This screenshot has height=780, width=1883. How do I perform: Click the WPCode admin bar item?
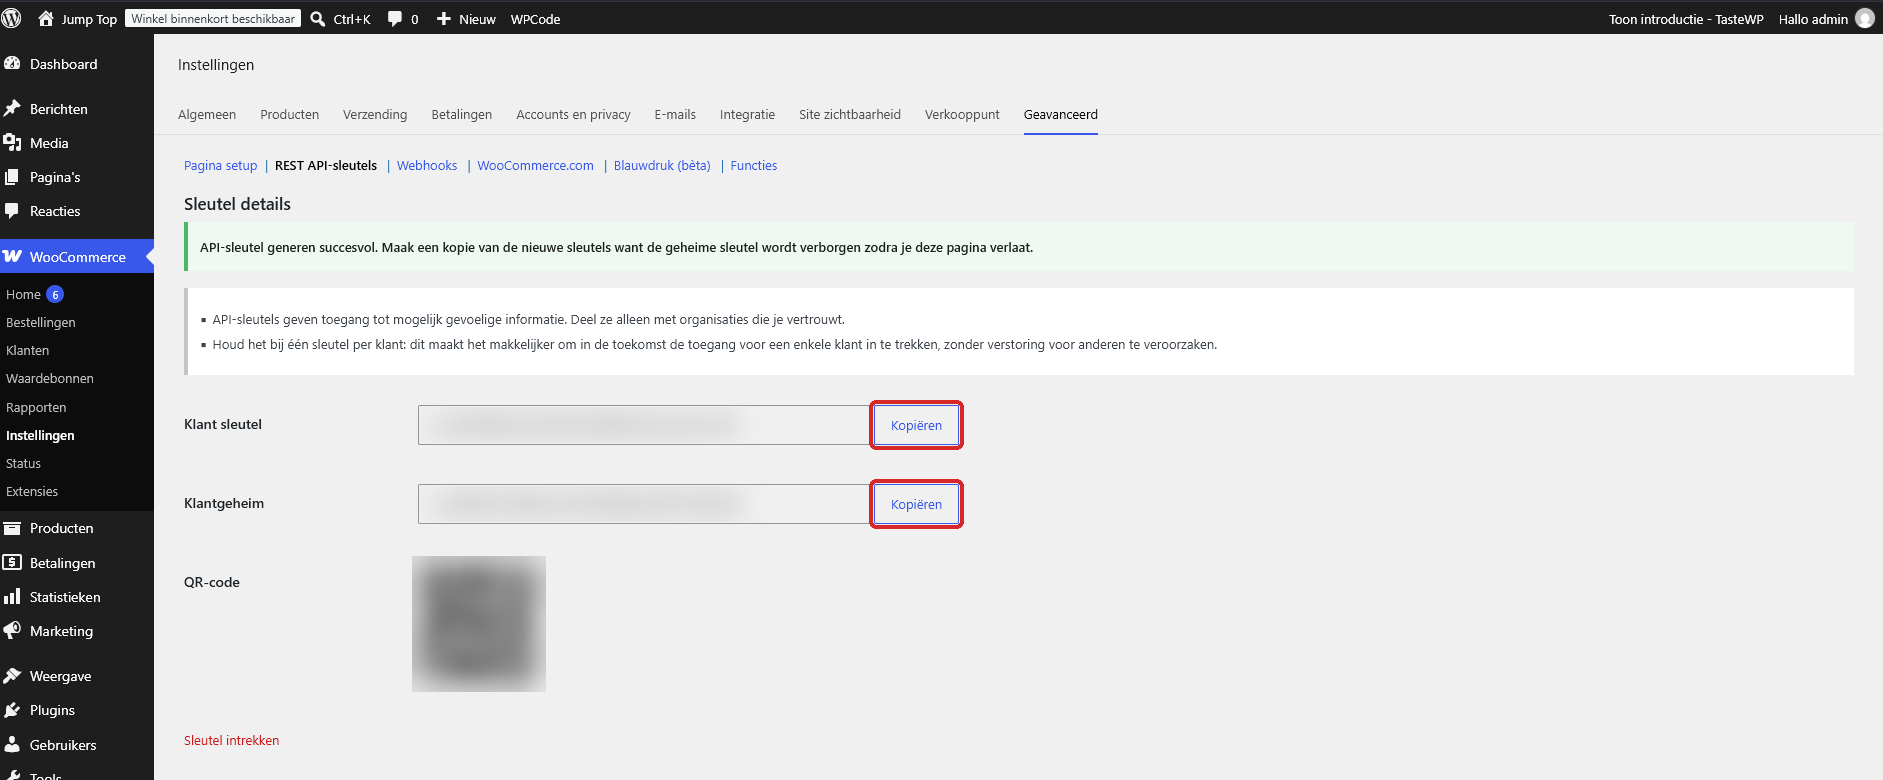click(535, 19)
